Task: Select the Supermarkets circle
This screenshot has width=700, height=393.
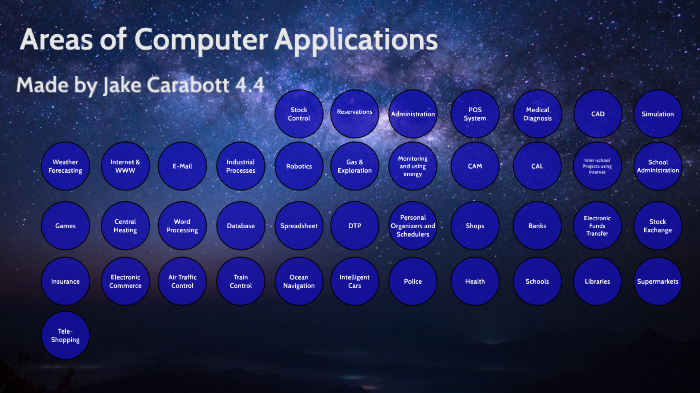Action: point(658,281)
